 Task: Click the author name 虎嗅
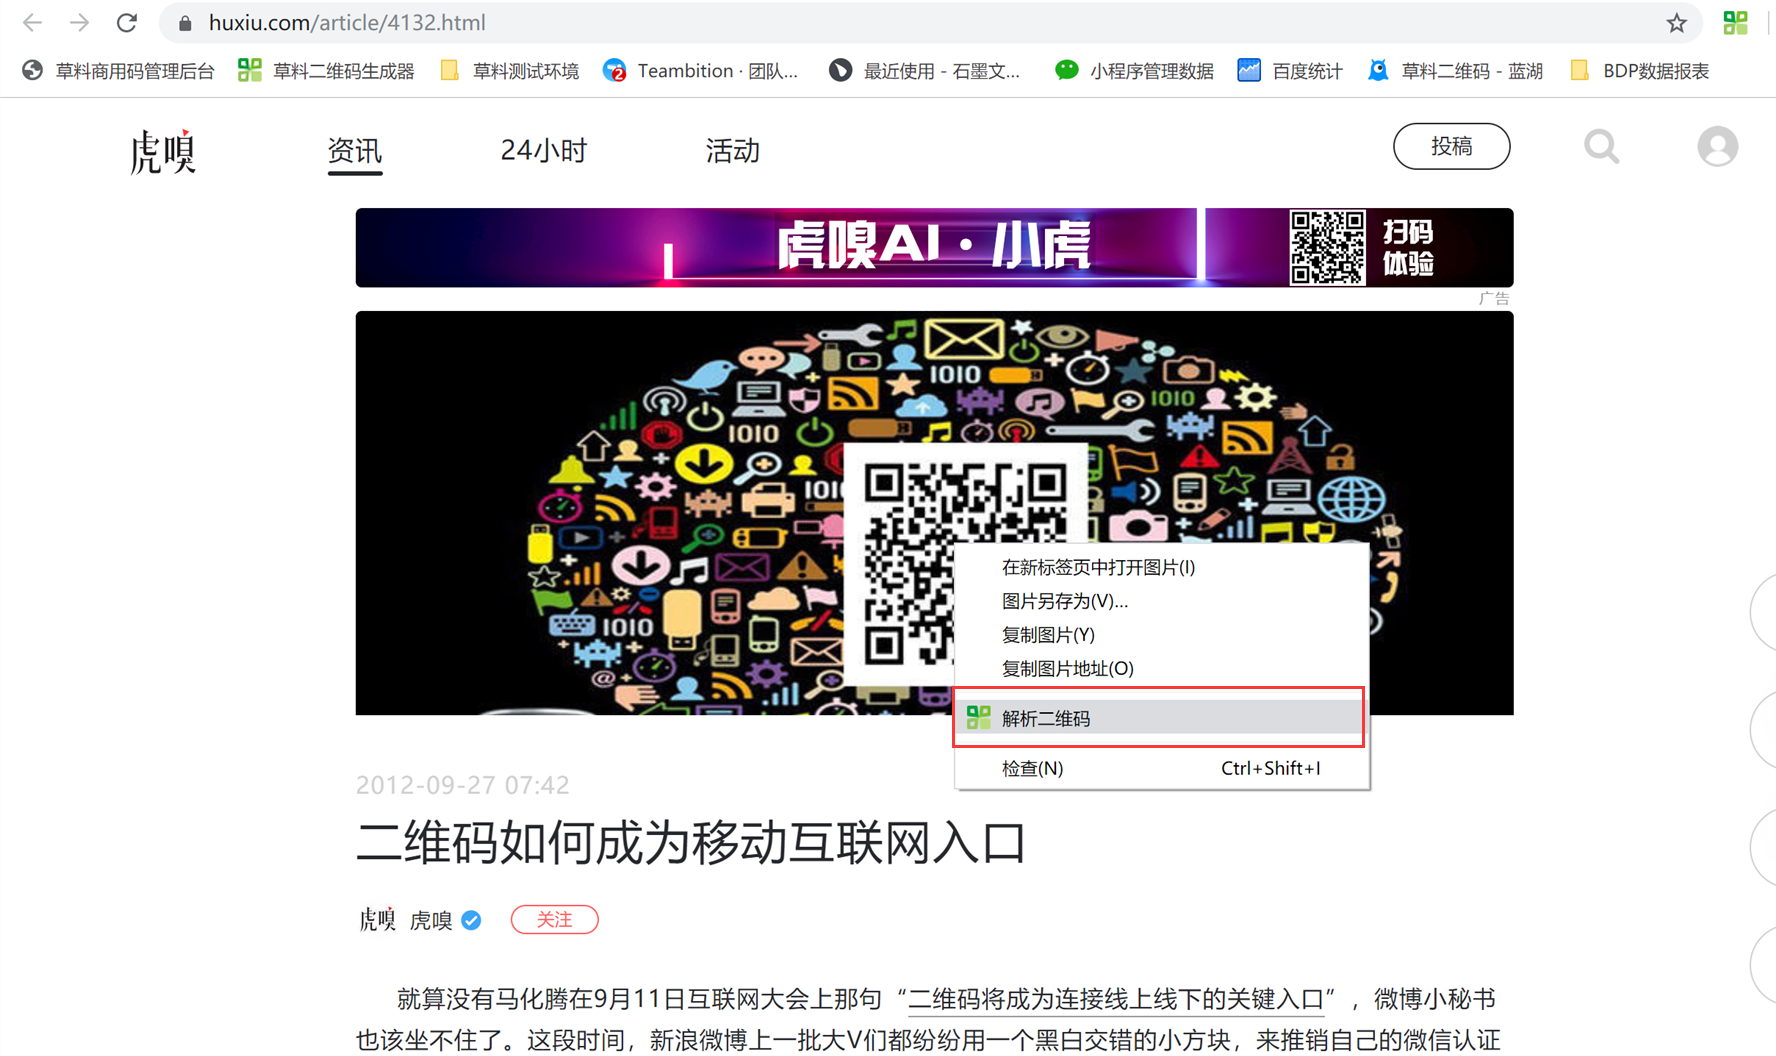[431, 920]
